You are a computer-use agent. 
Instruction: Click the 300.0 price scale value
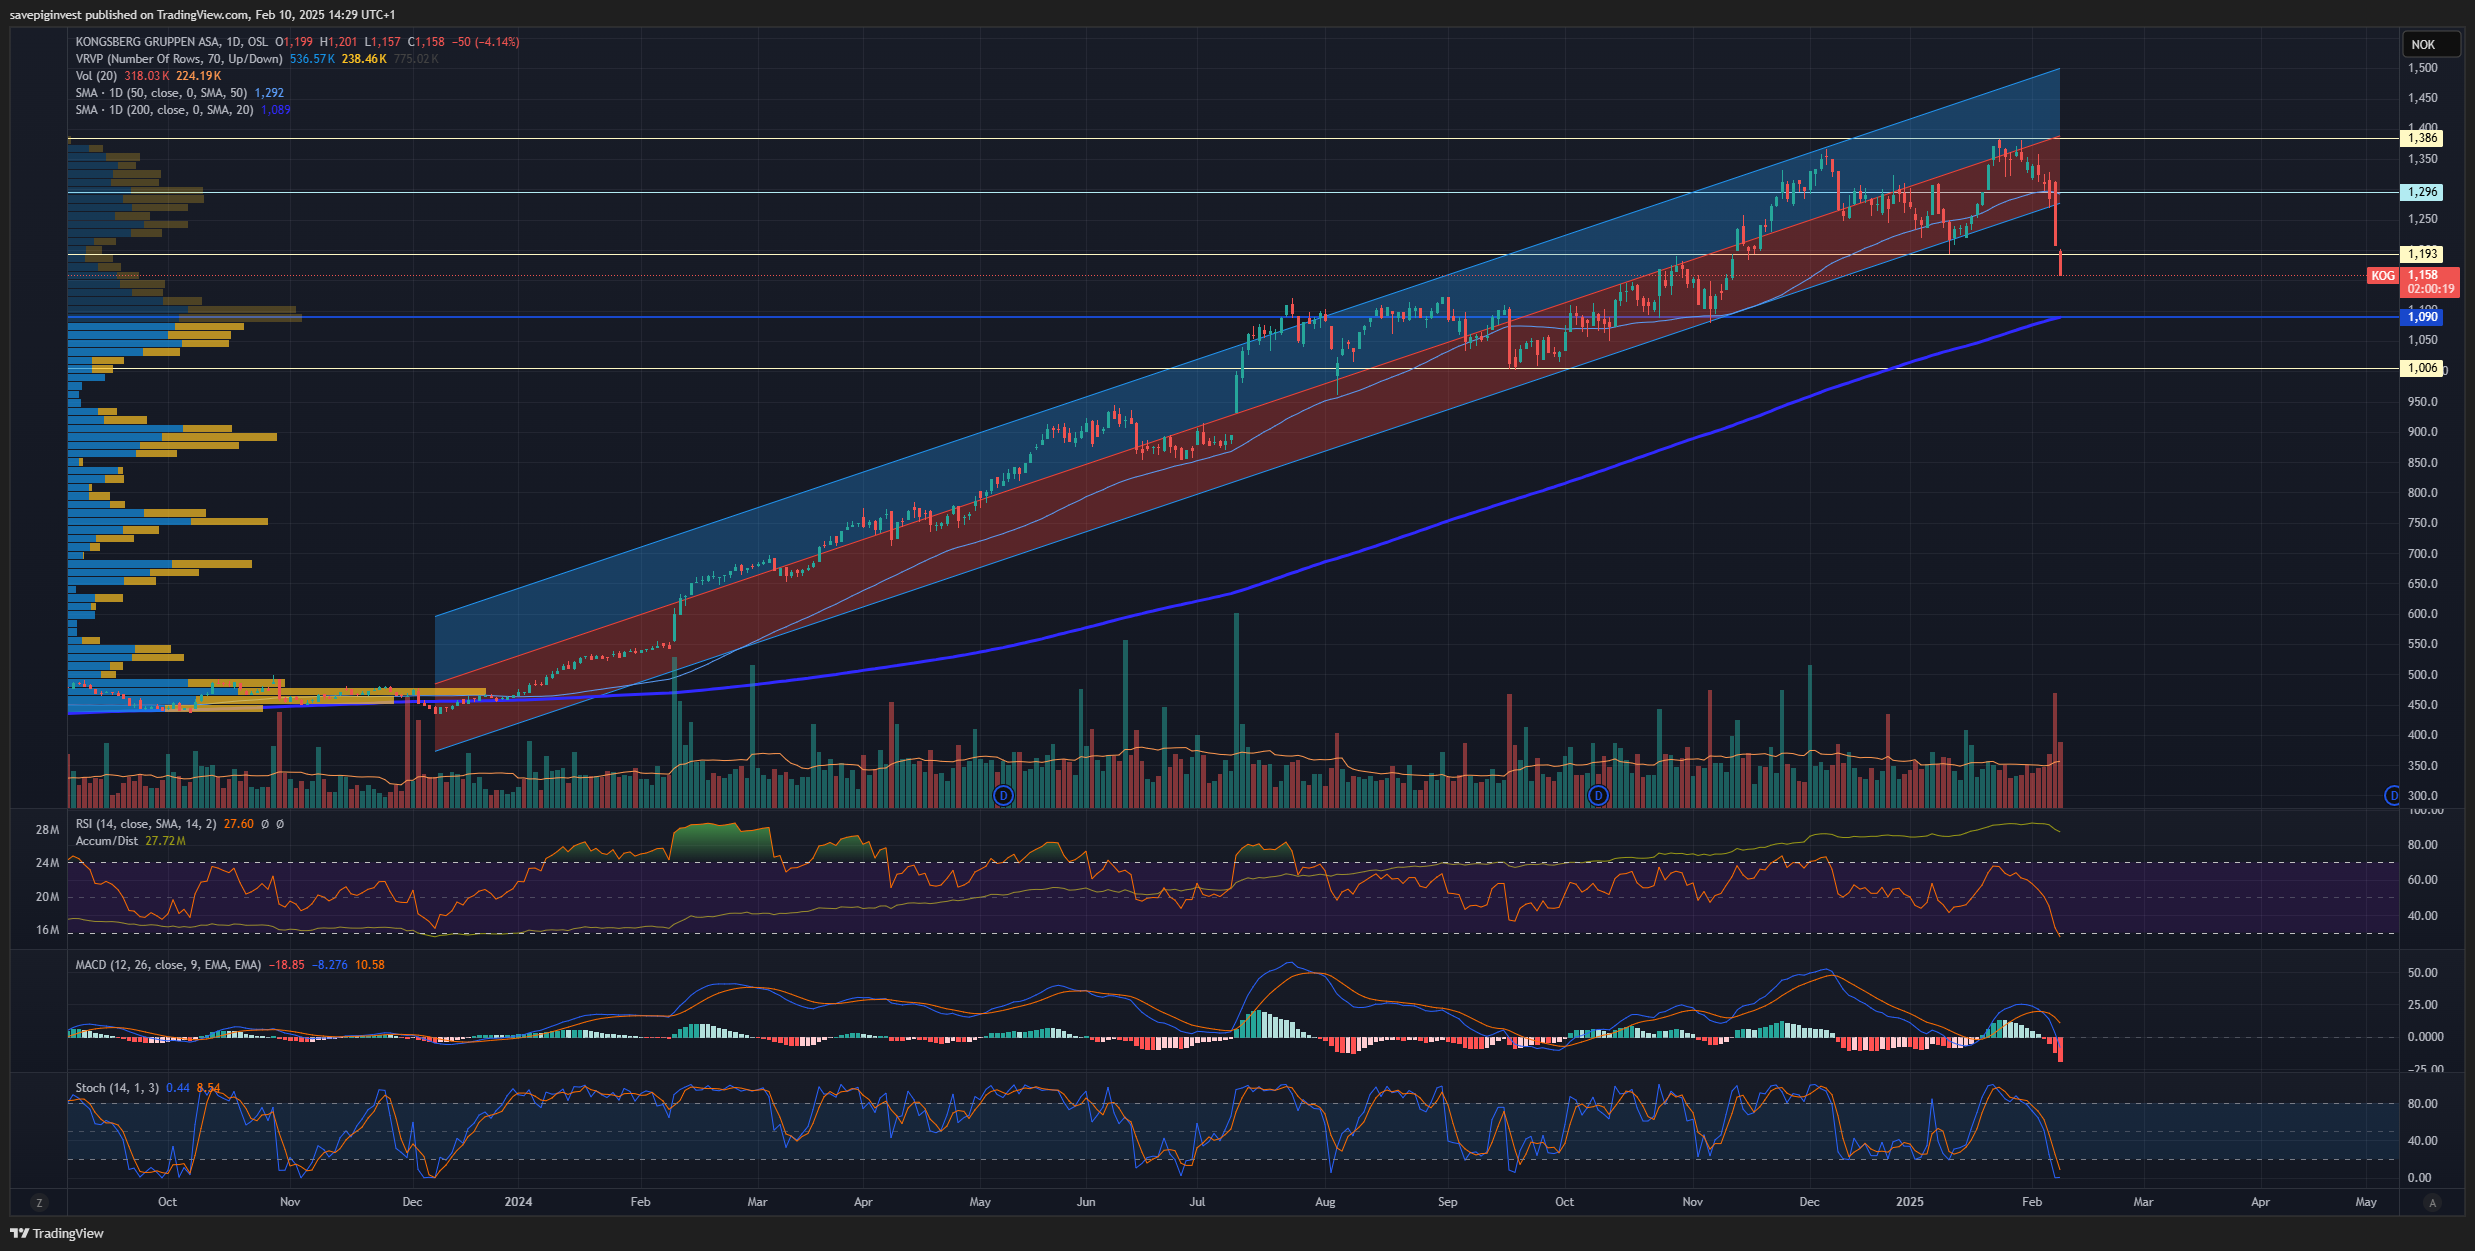point(2423,796)
